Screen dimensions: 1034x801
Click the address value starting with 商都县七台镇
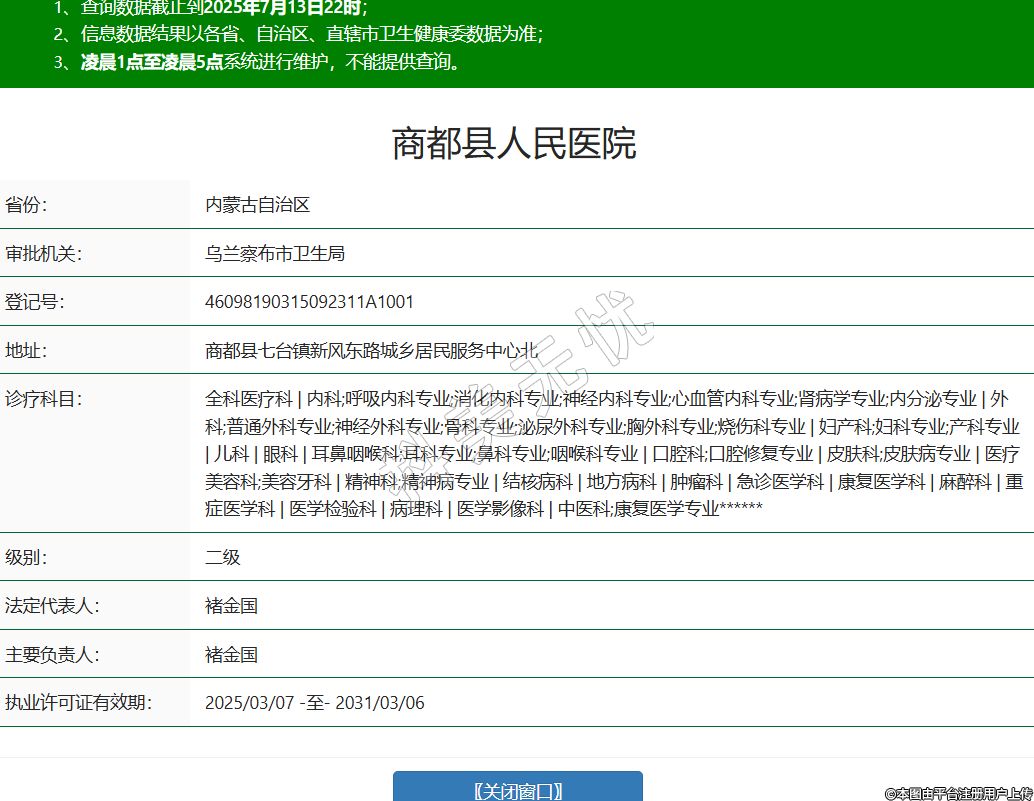click(371, 351)
